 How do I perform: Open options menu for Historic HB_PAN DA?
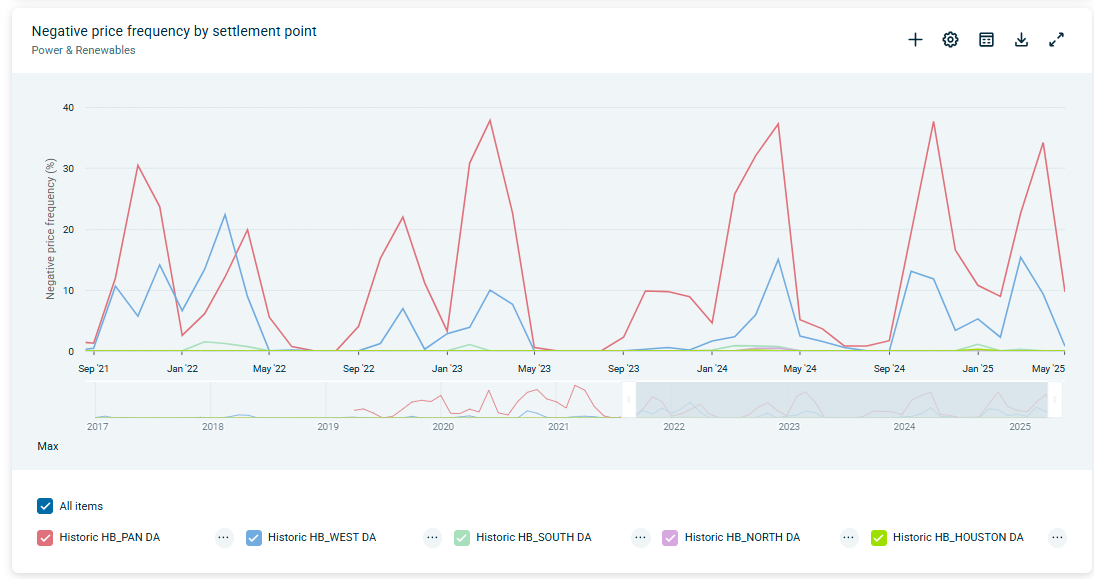[224, 537]
